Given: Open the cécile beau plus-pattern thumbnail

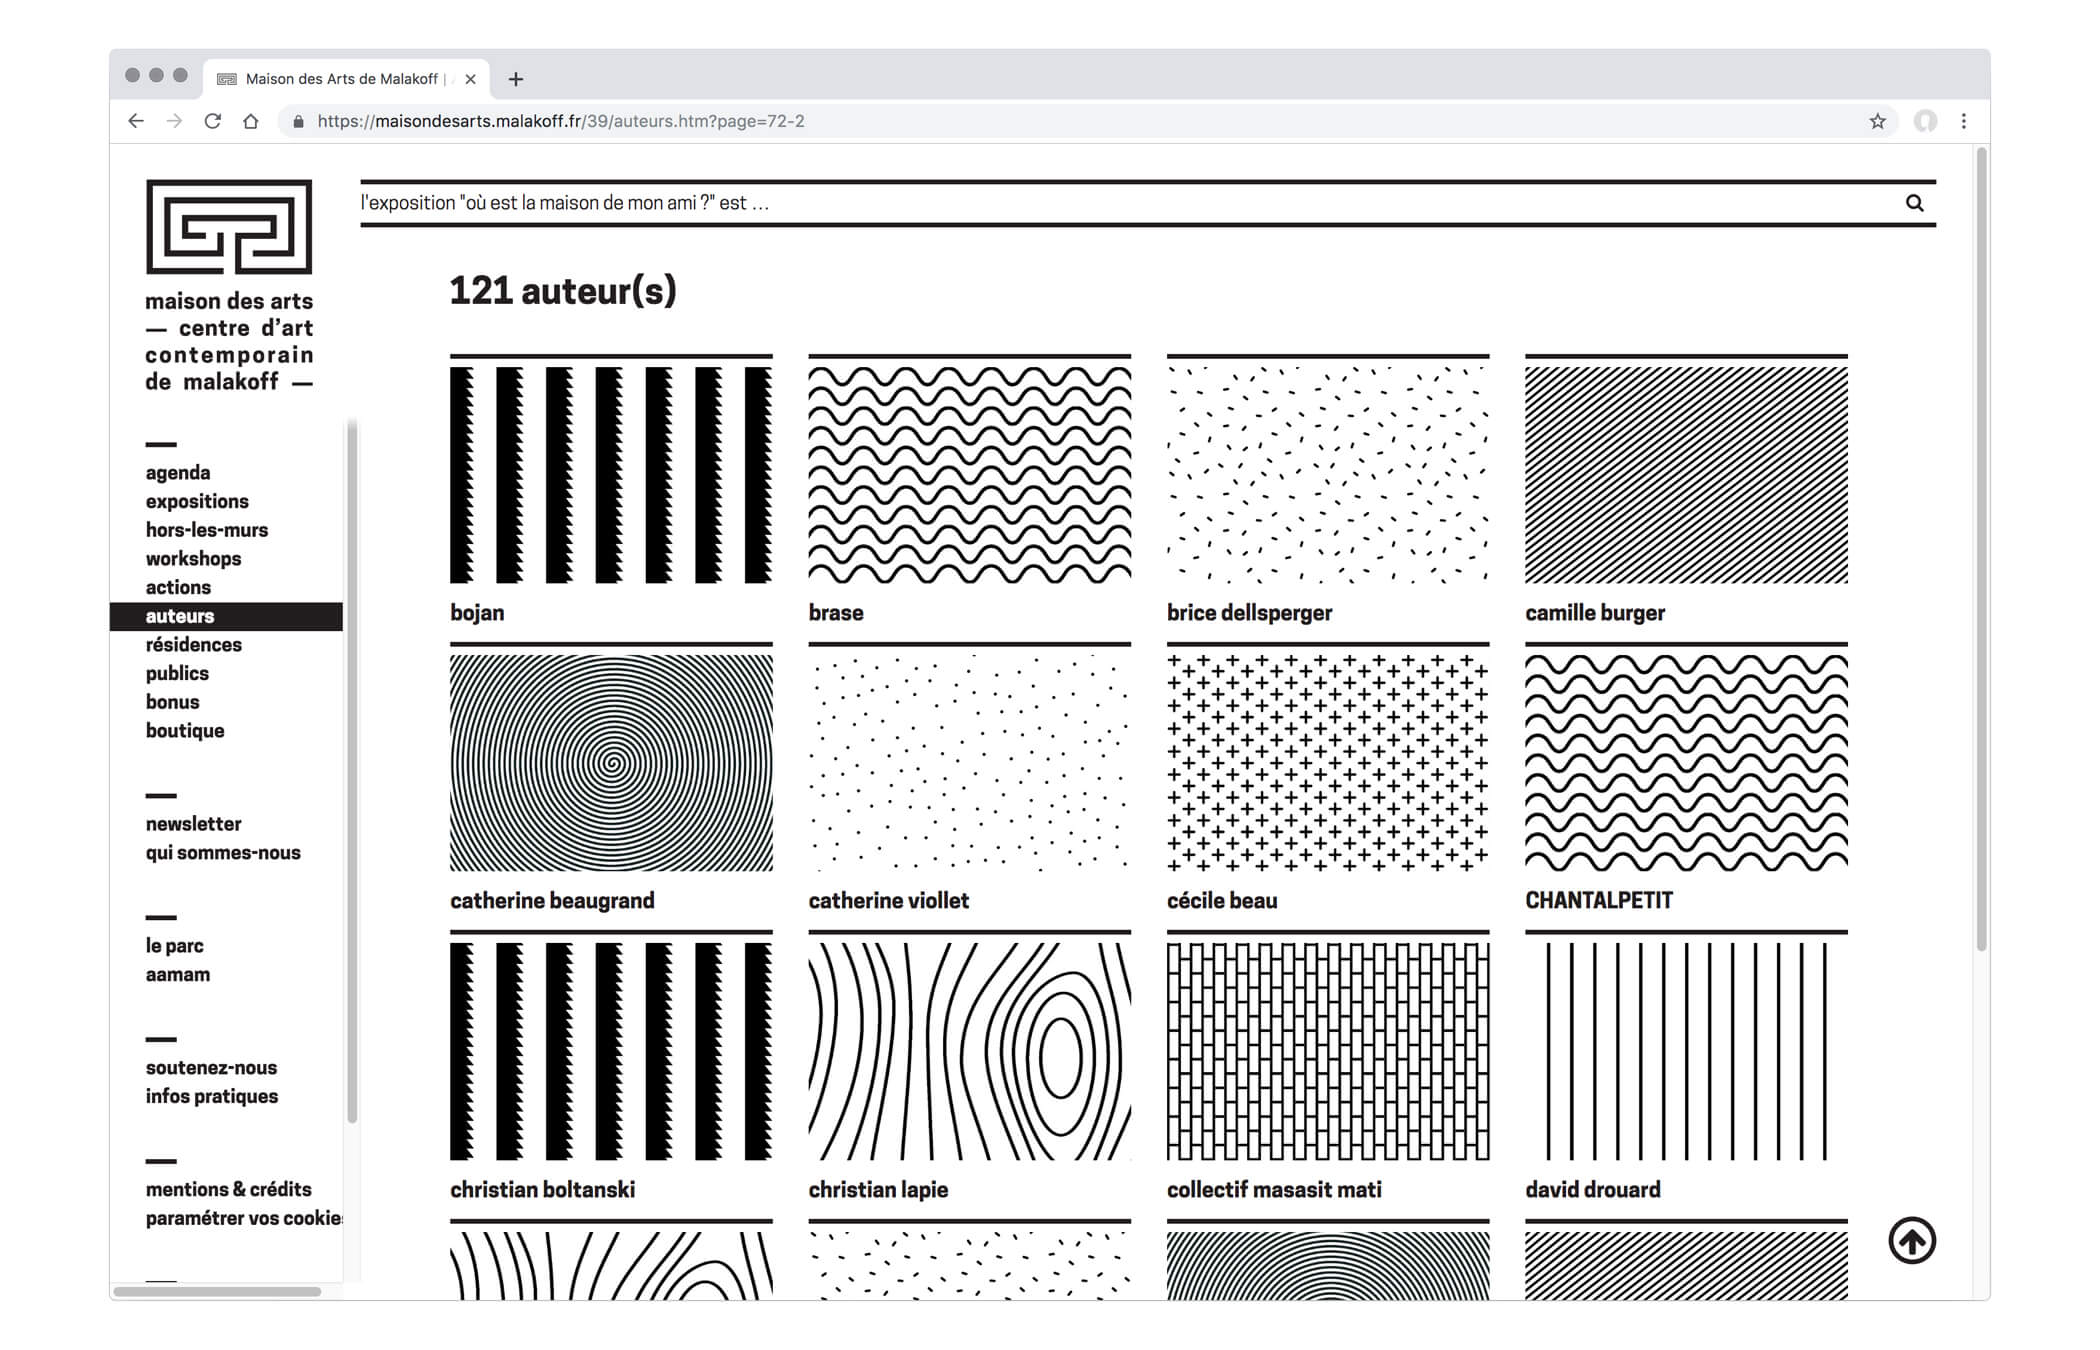Looking at the screenshot, I should (x=1327, y=763).
